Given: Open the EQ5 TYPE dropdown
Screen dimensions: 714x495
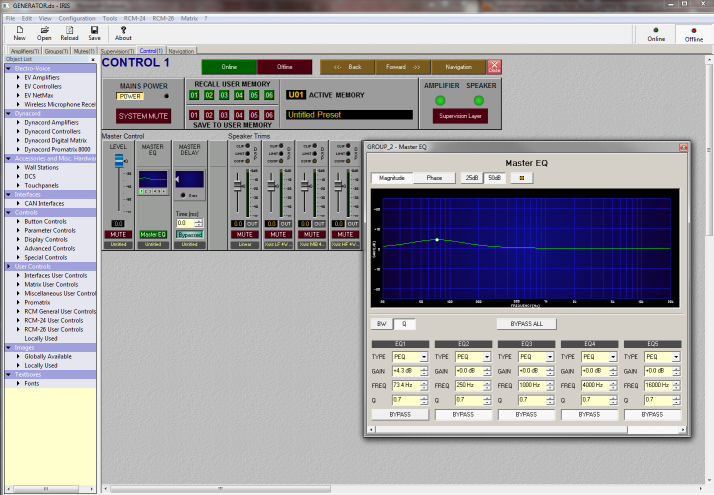Looking at the screenshot, I should [x=676, y=357].
